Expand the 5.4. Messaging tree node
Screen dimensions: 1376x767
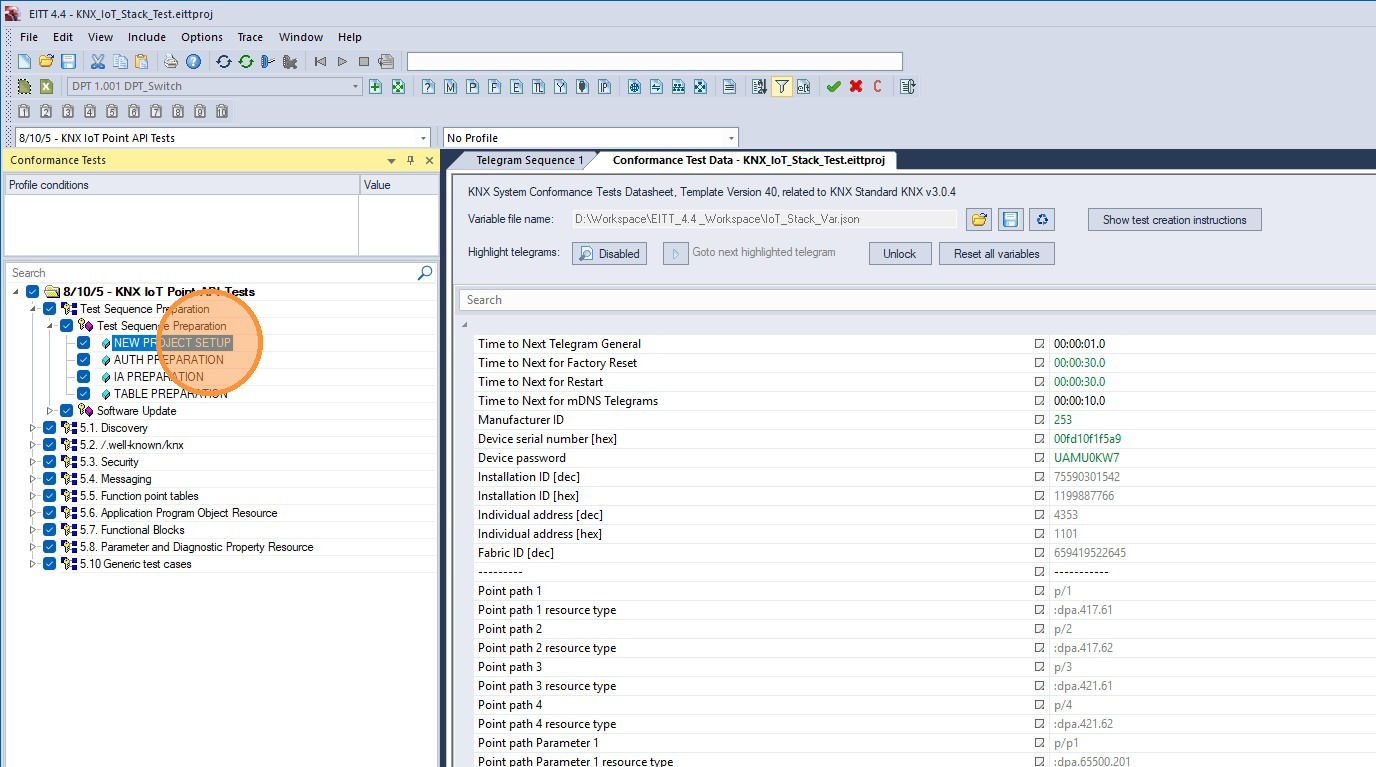[33, 479]
